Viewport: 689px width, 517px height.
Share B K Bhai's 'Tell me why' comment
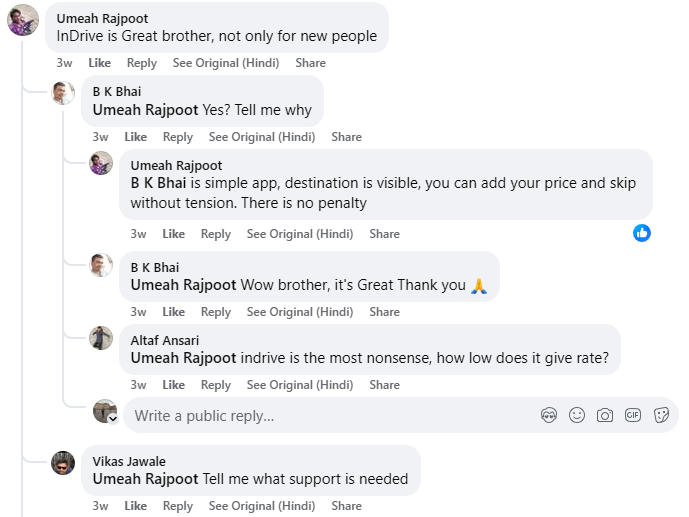(347, 137)
